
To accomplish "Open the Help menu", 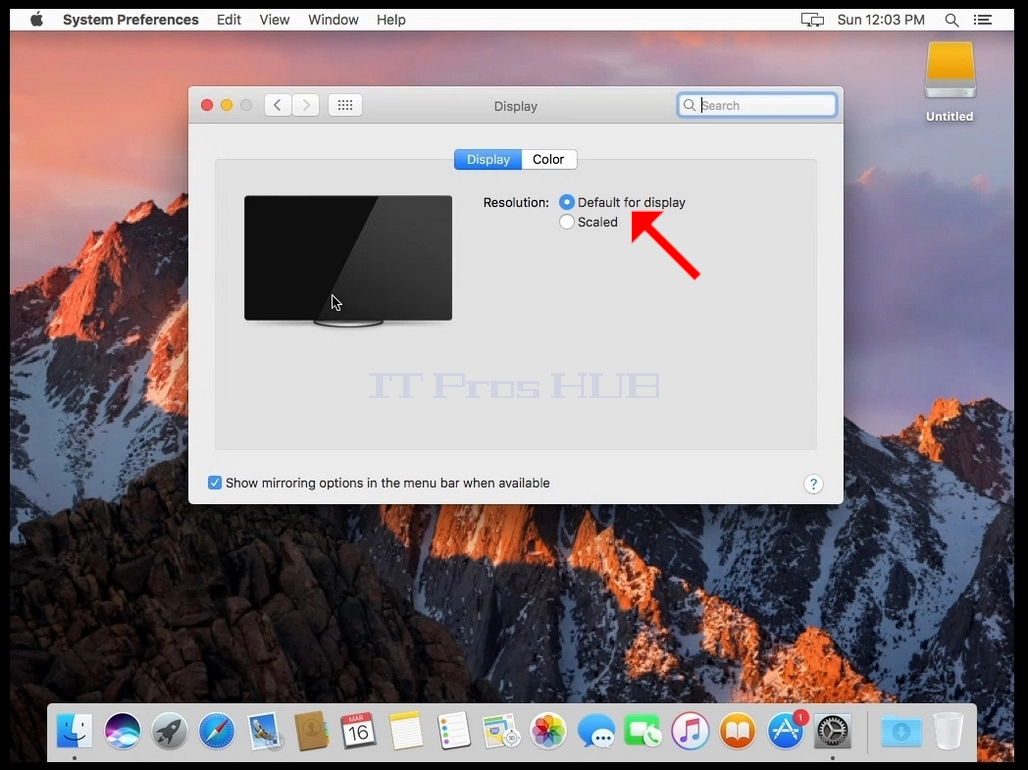I will click(391, 20).
